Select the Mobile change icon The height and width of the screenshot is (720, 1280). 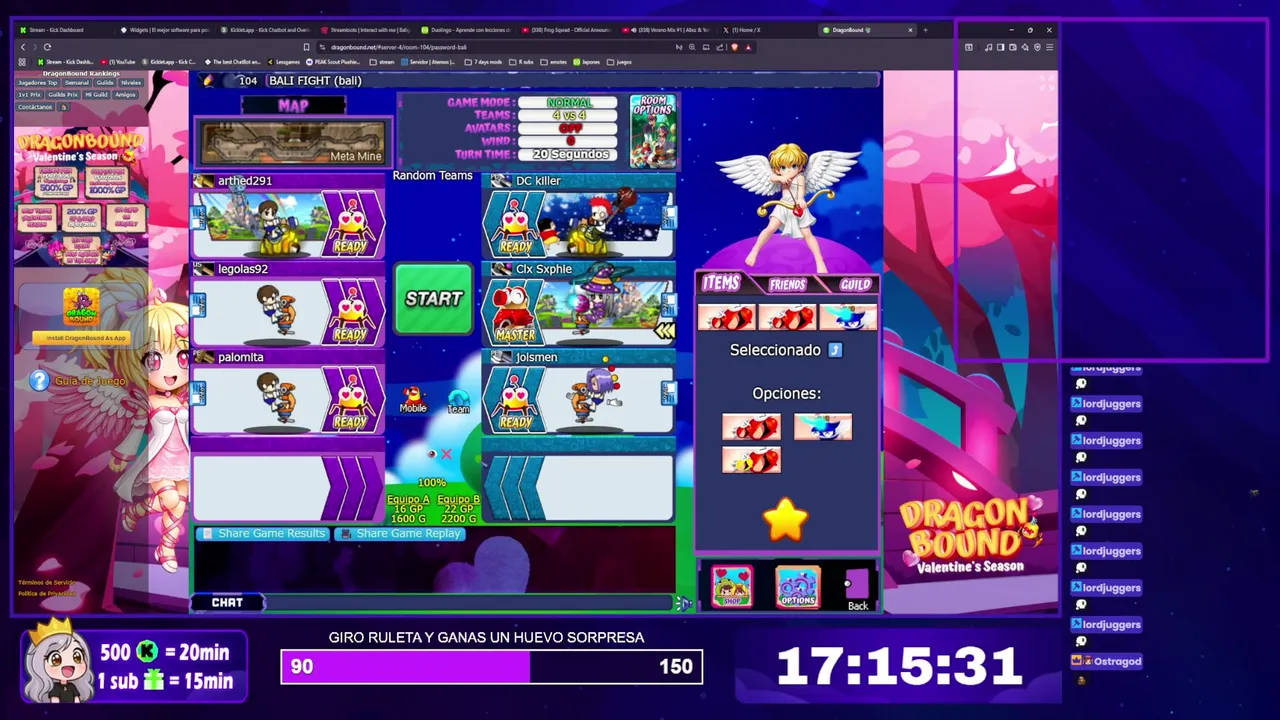pyautogui.click(x=412, y=399)
